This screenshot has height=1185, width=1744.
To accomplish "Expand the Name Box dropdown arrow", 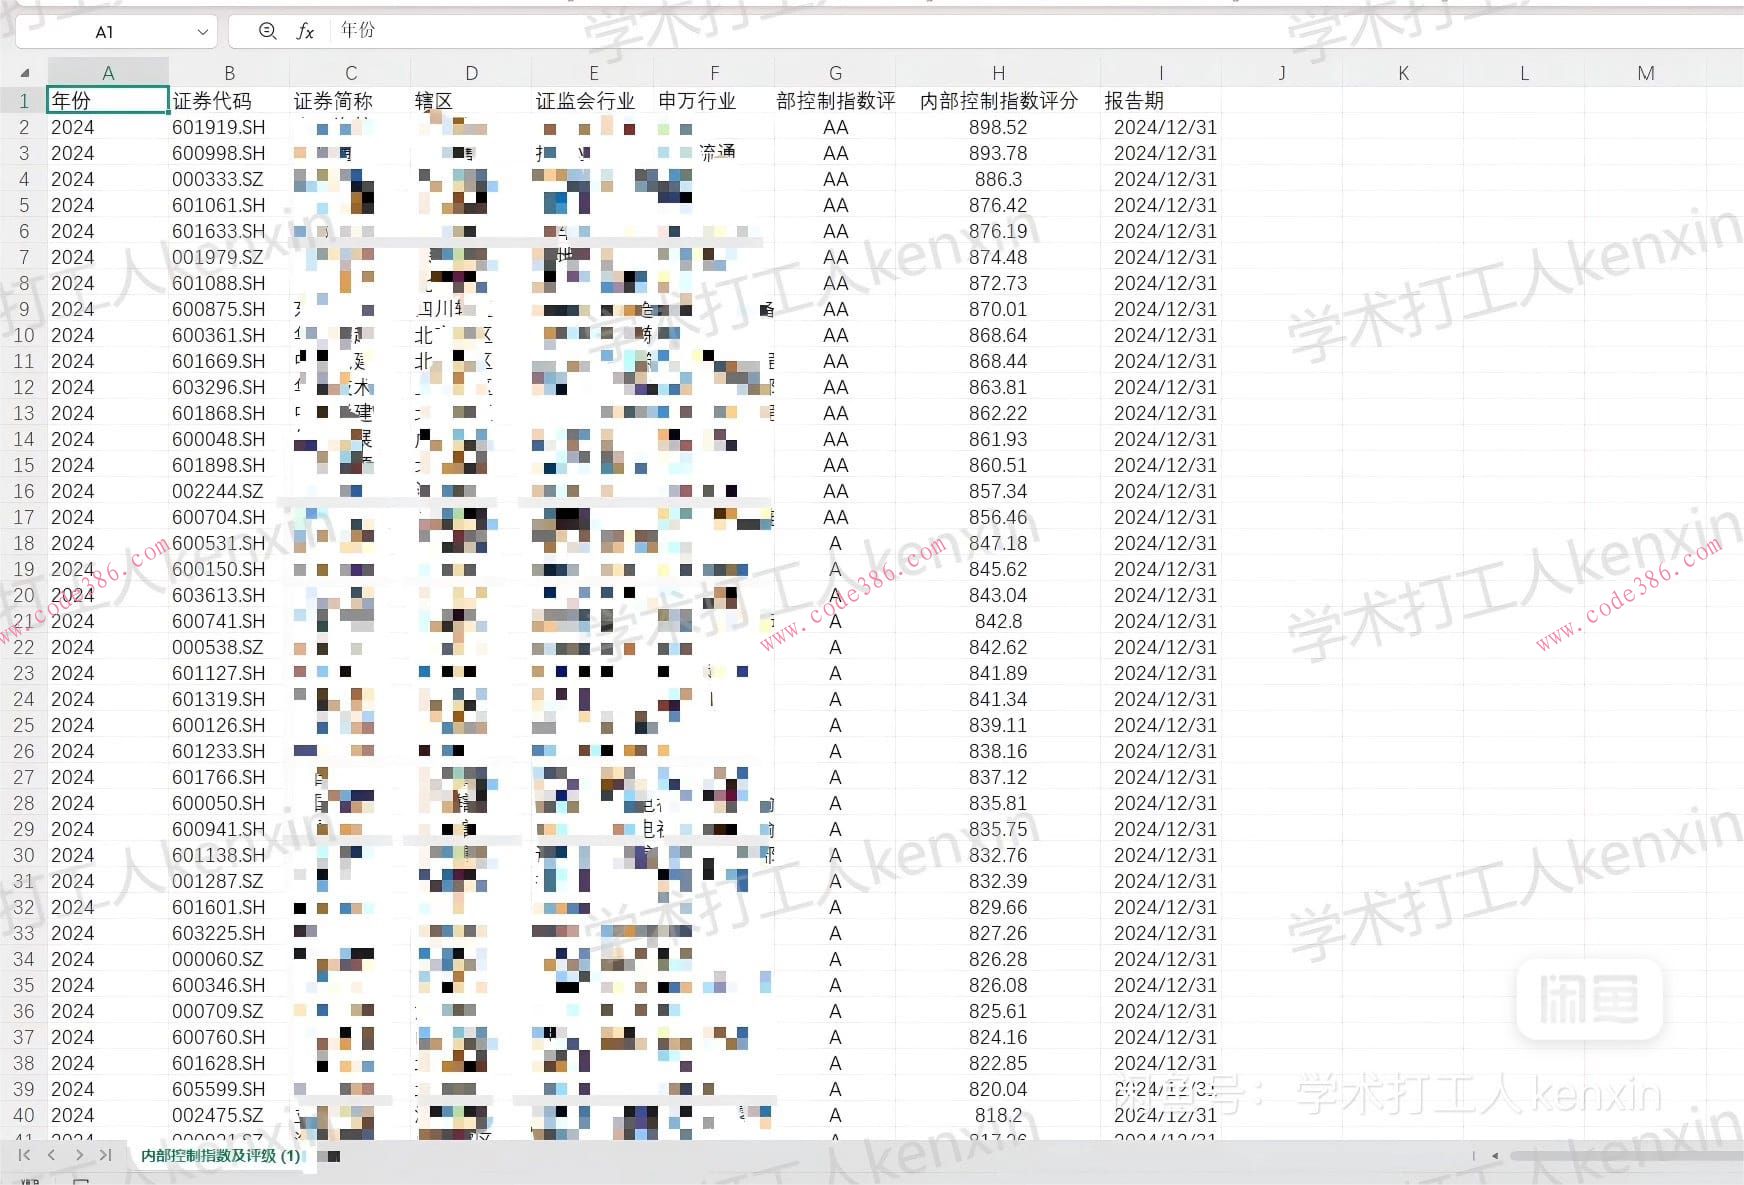I will (x=202, y=32).
